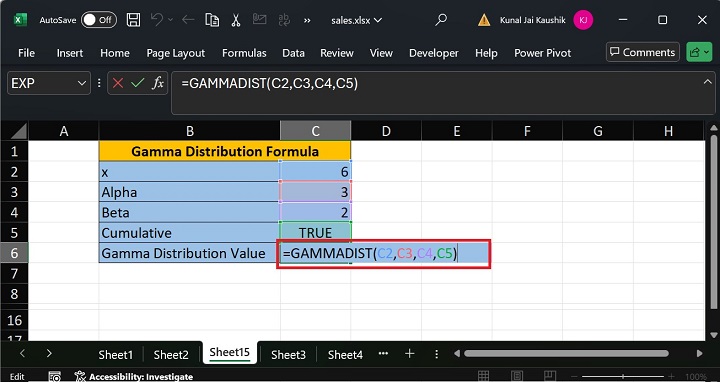The height and width of the screenshot is (382, 720).
Task: Open the Data ribbon tab
Action: pyautogui.click(x=293, y=53)
